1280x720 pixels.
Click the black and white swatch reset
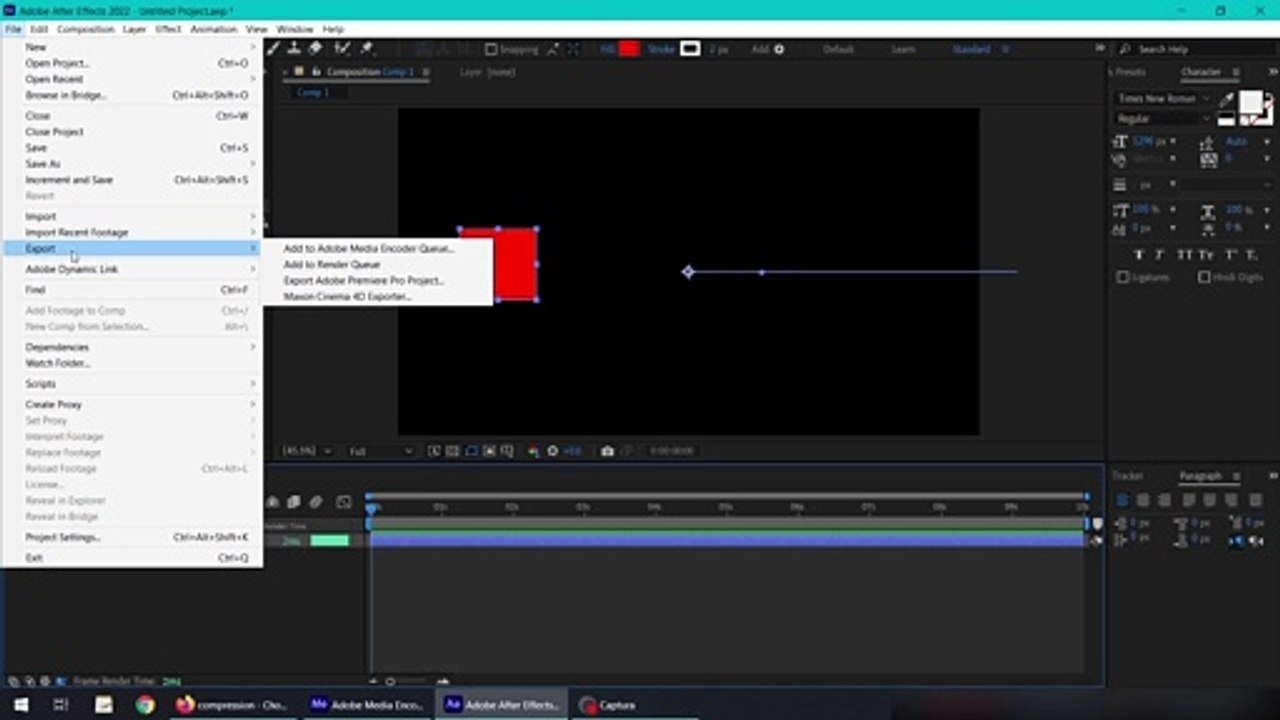tap(1227, 119)
